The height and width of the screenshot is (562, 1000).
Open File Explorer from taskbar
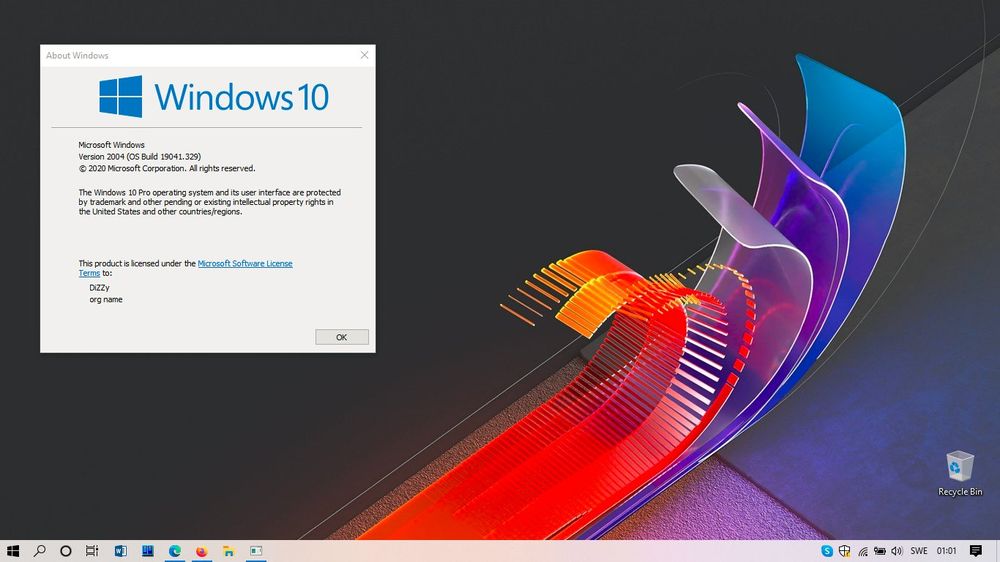[x=228, y=551]
